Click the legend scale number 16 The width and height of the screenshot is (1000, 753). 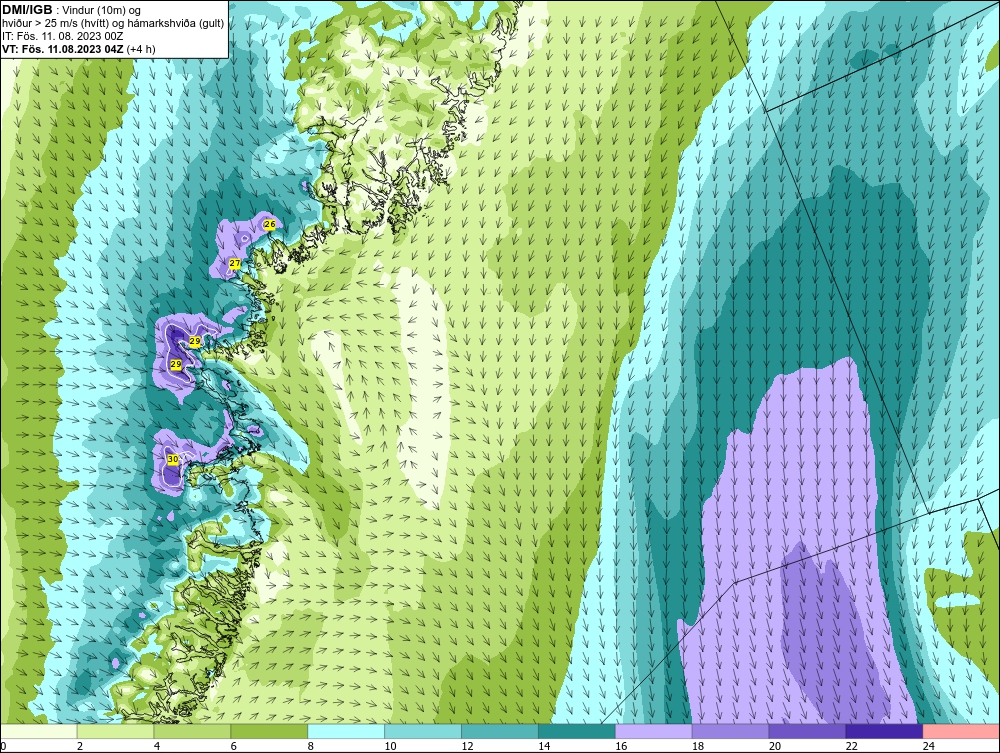point(621,746)
